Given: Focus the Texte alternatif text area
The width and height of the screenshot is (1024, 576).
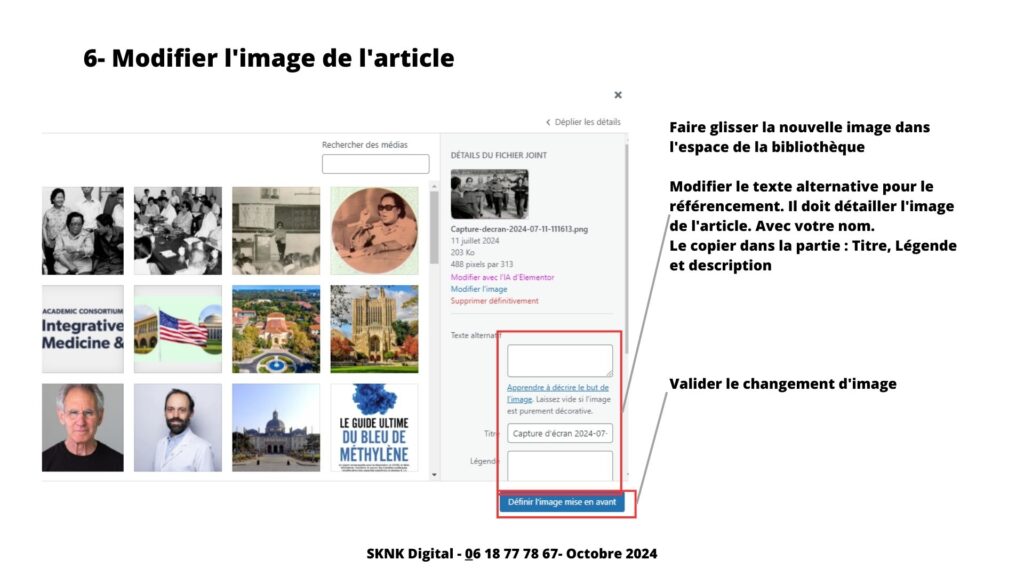Looking at the screenshot, I should tap(559, 361).
